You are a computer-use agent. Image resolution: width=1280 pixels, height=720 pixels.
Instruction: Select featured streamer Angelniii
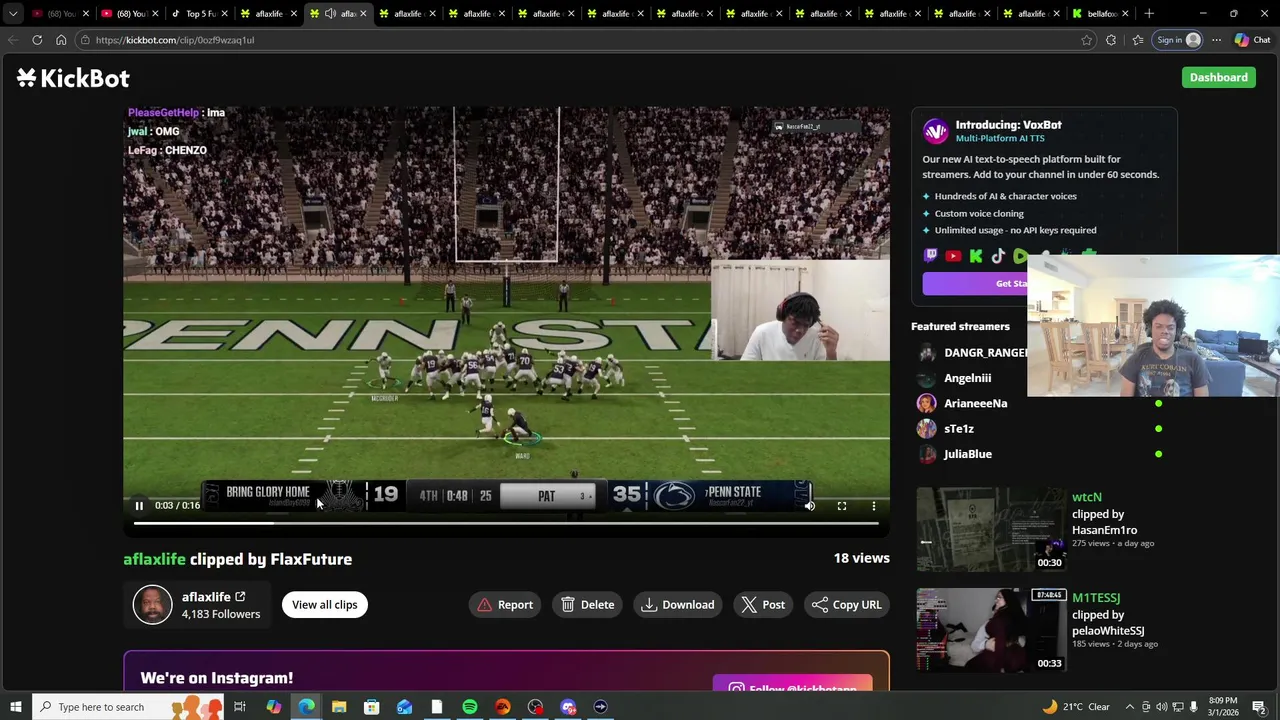[x=967, y=378]
